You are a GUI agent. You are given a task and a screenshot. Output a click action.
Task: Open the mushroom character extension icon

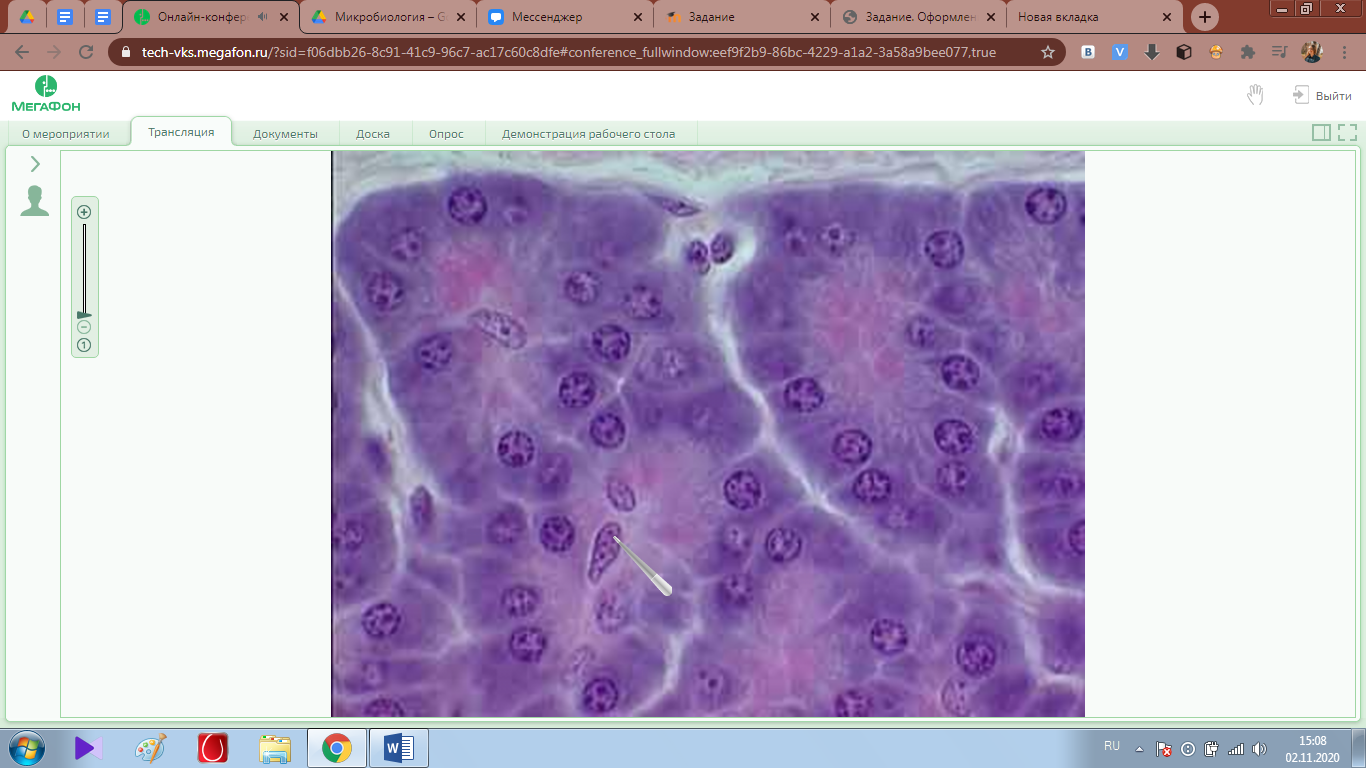[x=1216, y=52]
